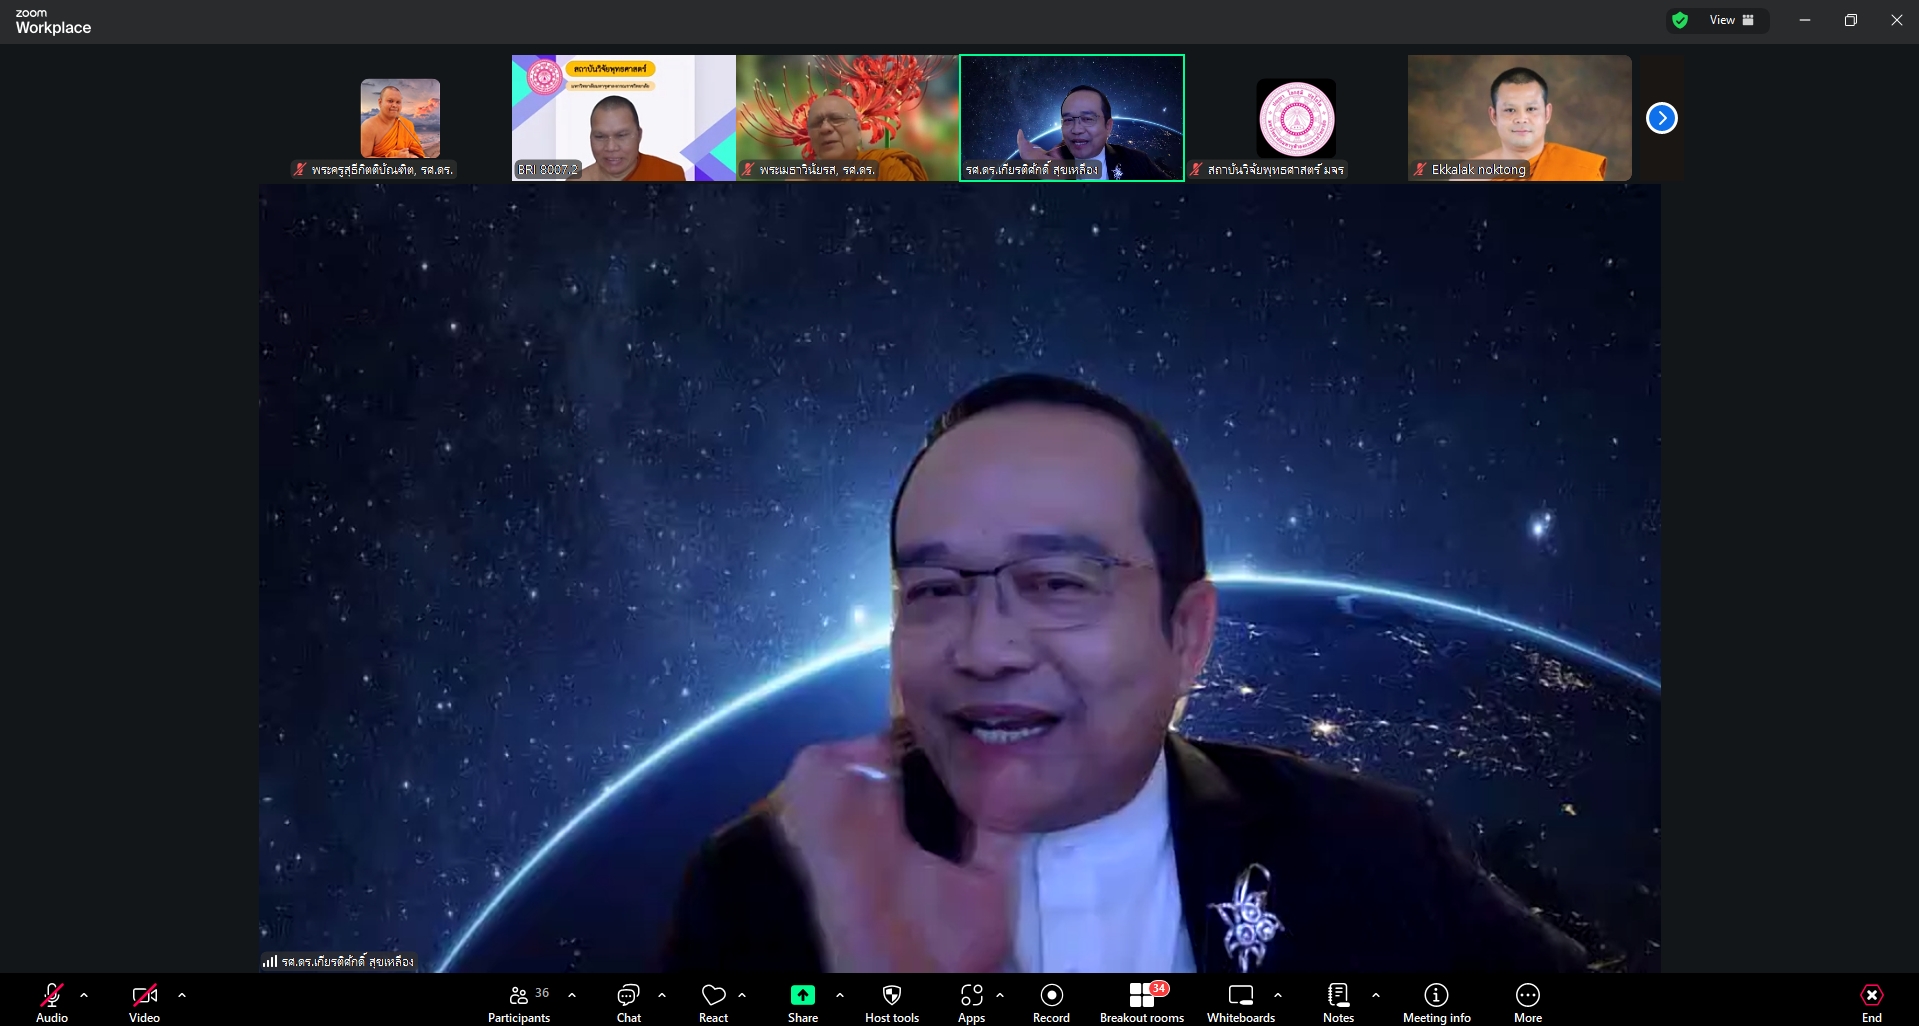Open Whiteboards
Screen dimensions: 1919x1026
1240,1002
